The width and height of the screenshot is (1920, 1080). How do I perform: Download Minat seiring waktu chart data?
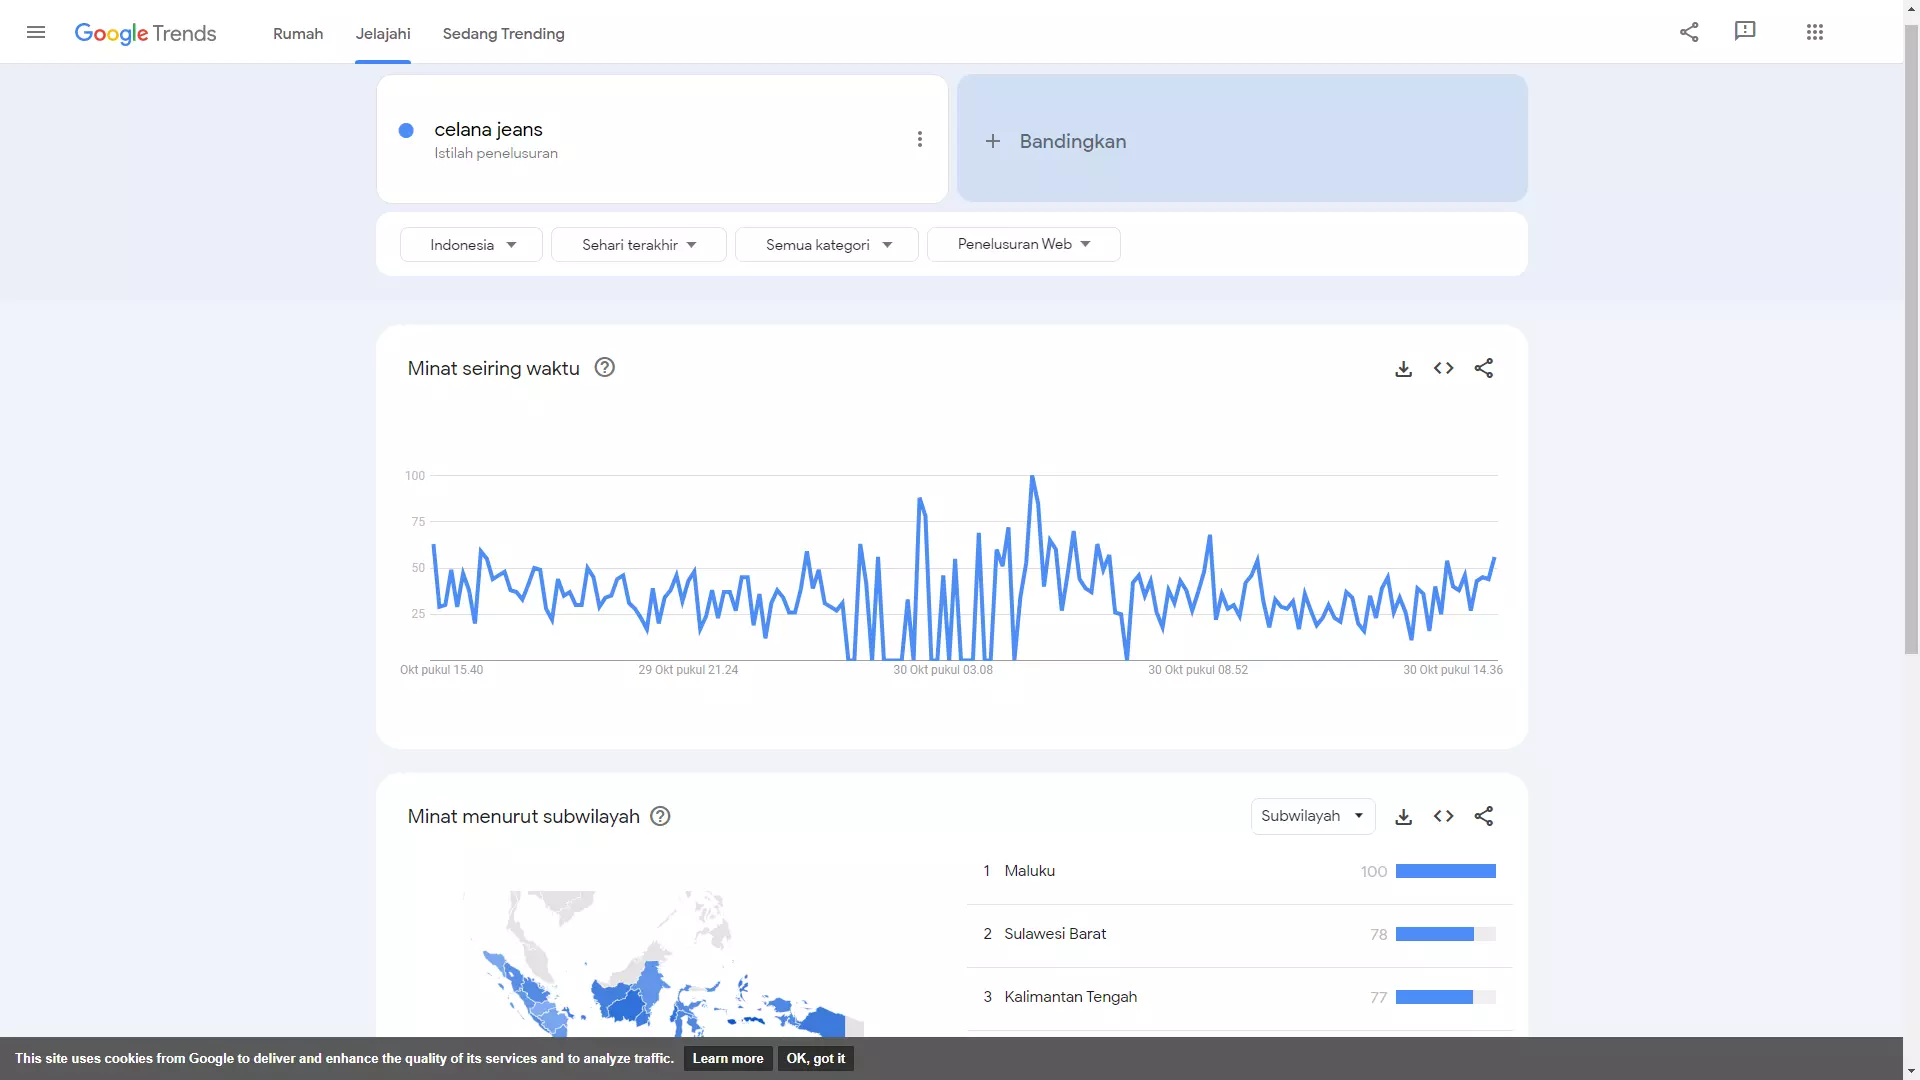1404,368
